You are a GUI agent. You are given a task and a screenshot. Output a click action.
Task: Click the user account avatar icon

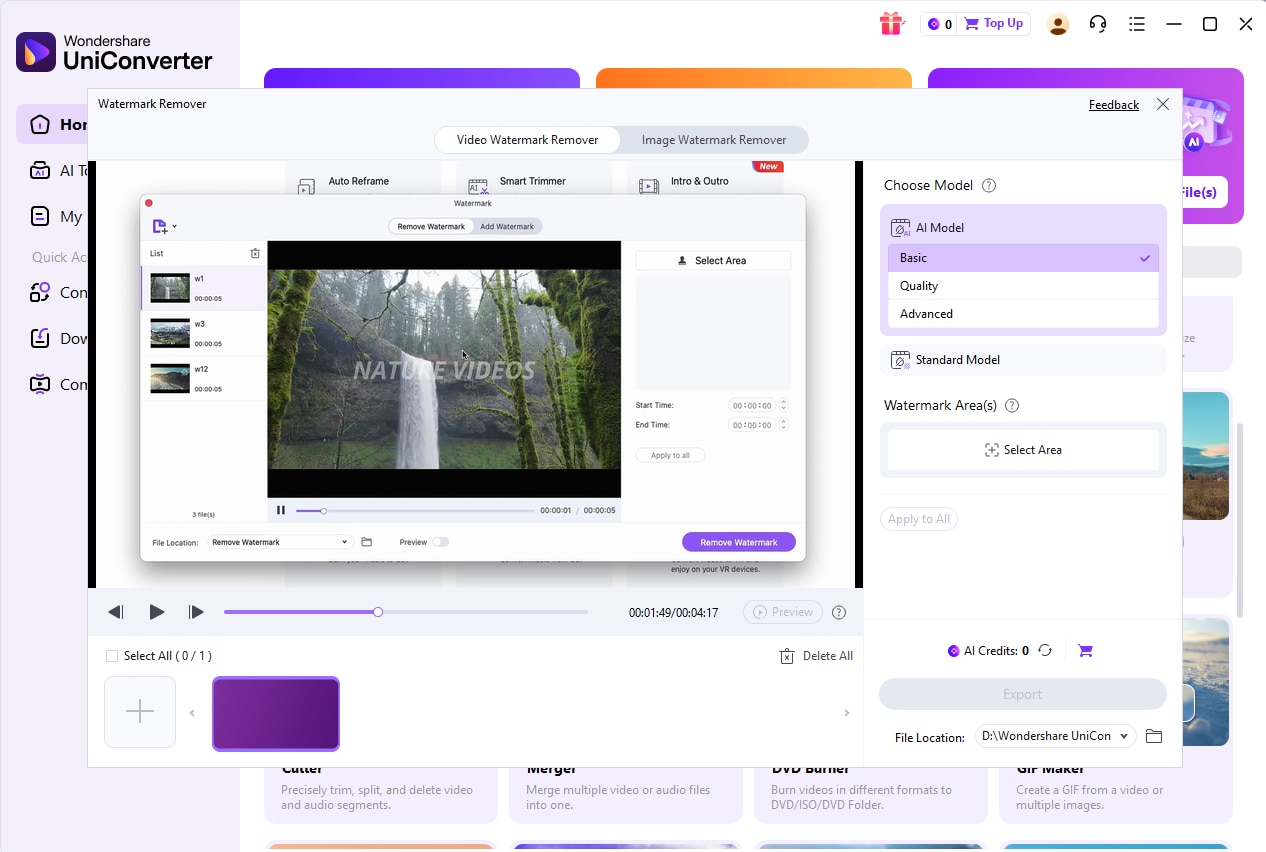pyautogui.click(x=1058, y=23)
